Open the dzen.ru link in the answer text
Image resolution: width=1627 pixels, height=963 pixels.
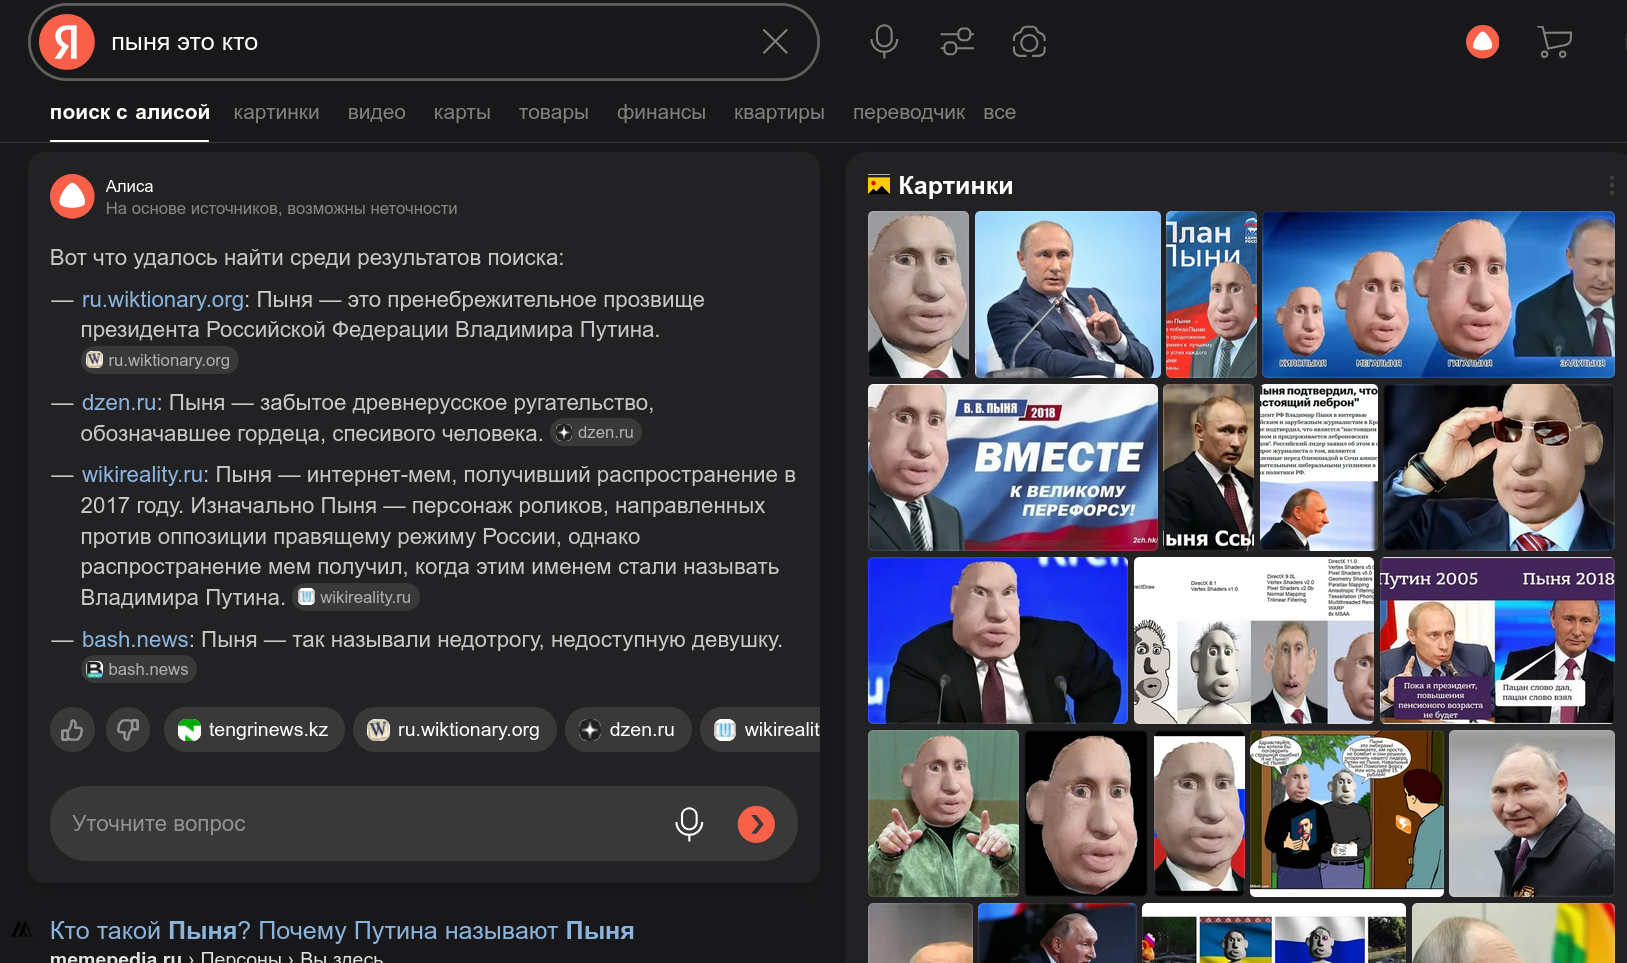coord(119,402)
